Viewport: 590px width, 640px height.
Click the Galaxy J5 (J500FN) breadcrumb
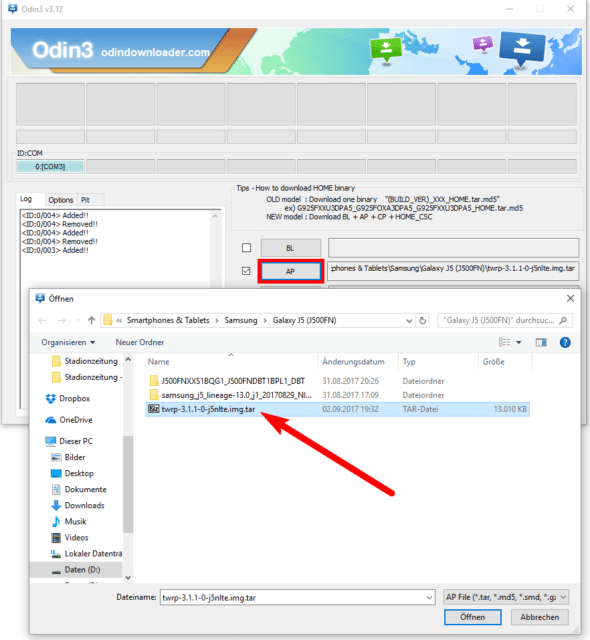304,320
